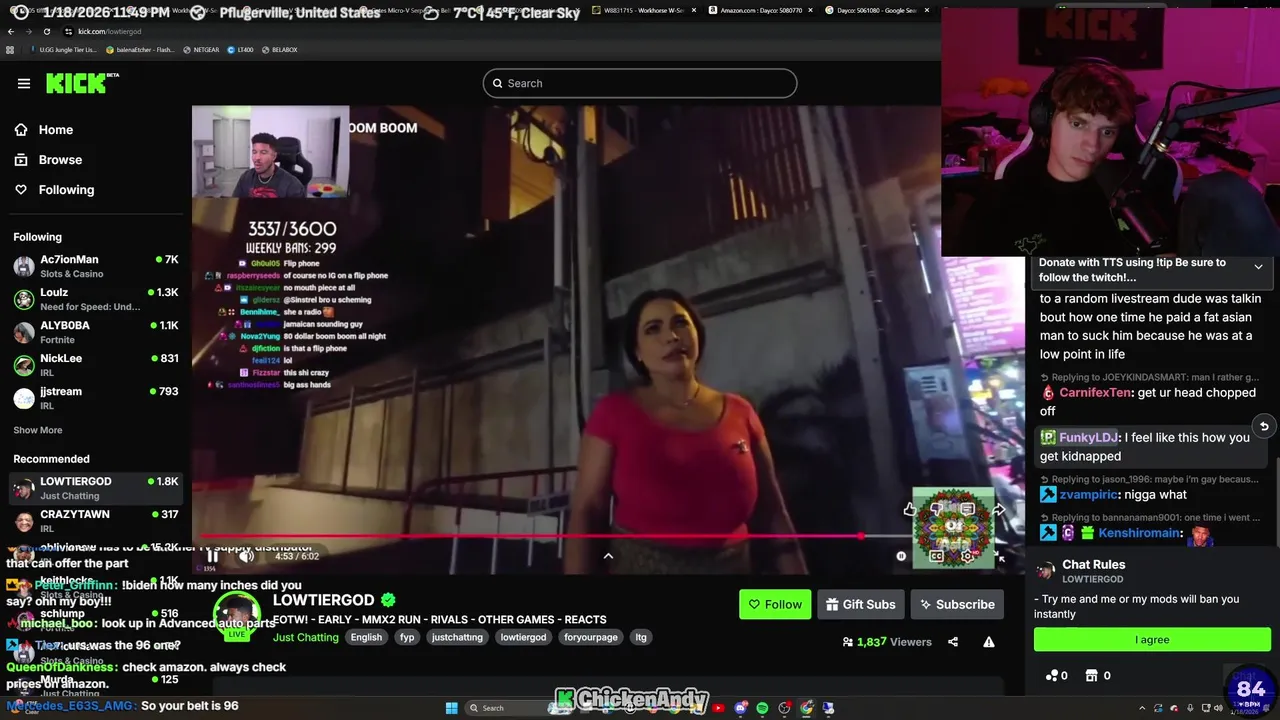
Task: Click Kenshiromain username in chat
Action: pos(1141,533)
